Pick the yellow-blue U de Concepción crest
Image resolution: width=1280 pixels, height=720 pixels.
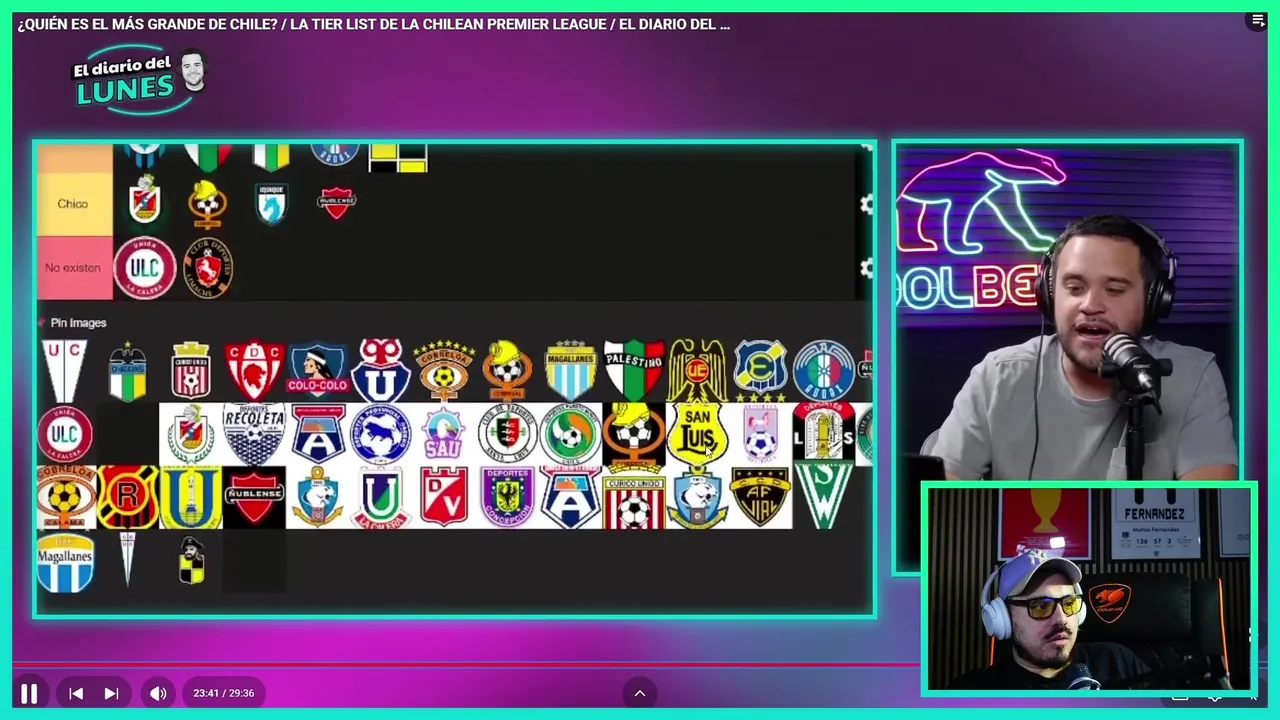(x=191, y=497)
